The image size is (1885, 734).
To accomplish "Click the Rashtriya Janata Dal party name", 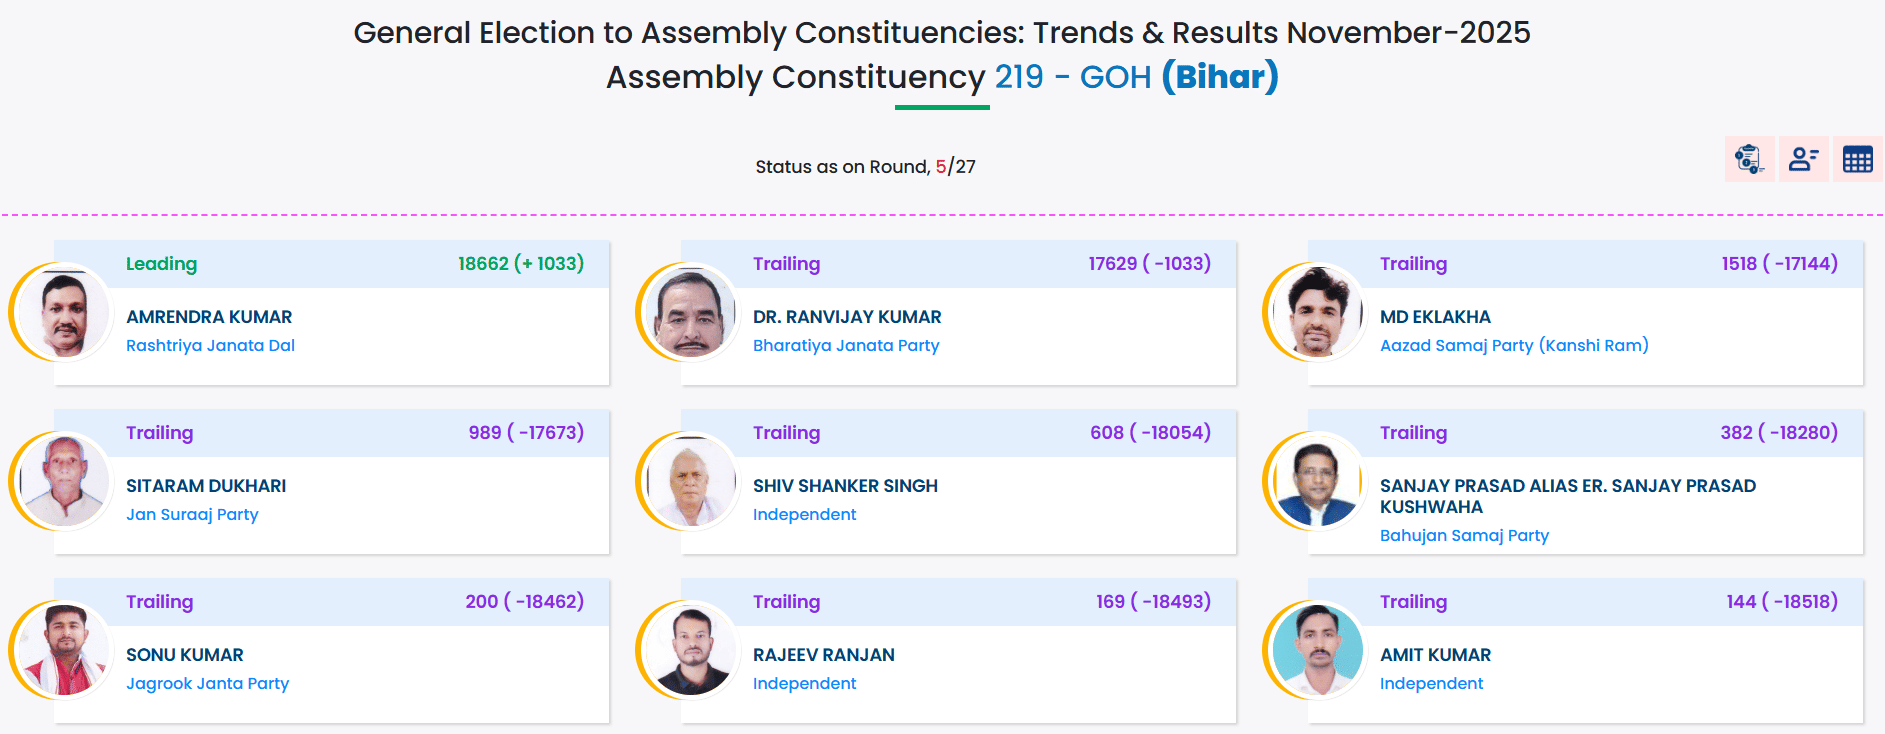I will pyautogui.click(x=210, y=346).
